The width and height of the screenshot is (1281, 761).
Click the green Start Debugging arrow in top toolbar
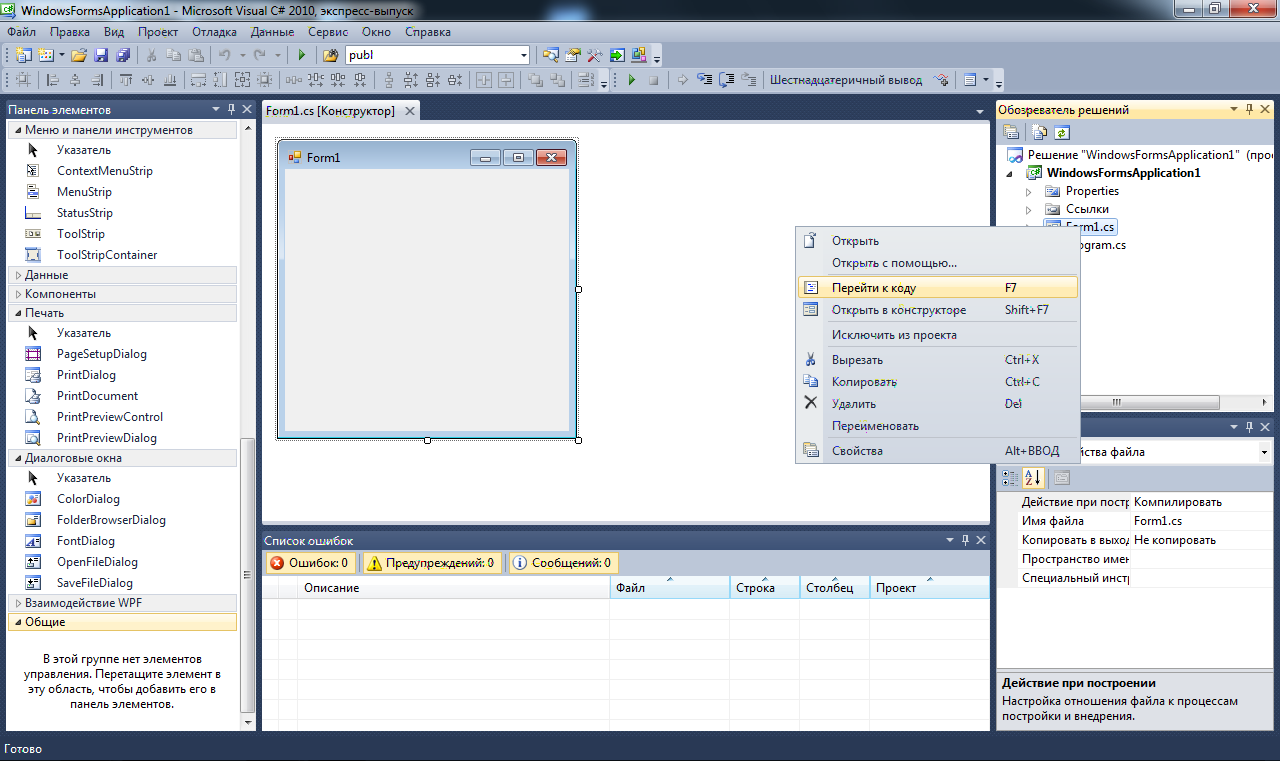301,55
